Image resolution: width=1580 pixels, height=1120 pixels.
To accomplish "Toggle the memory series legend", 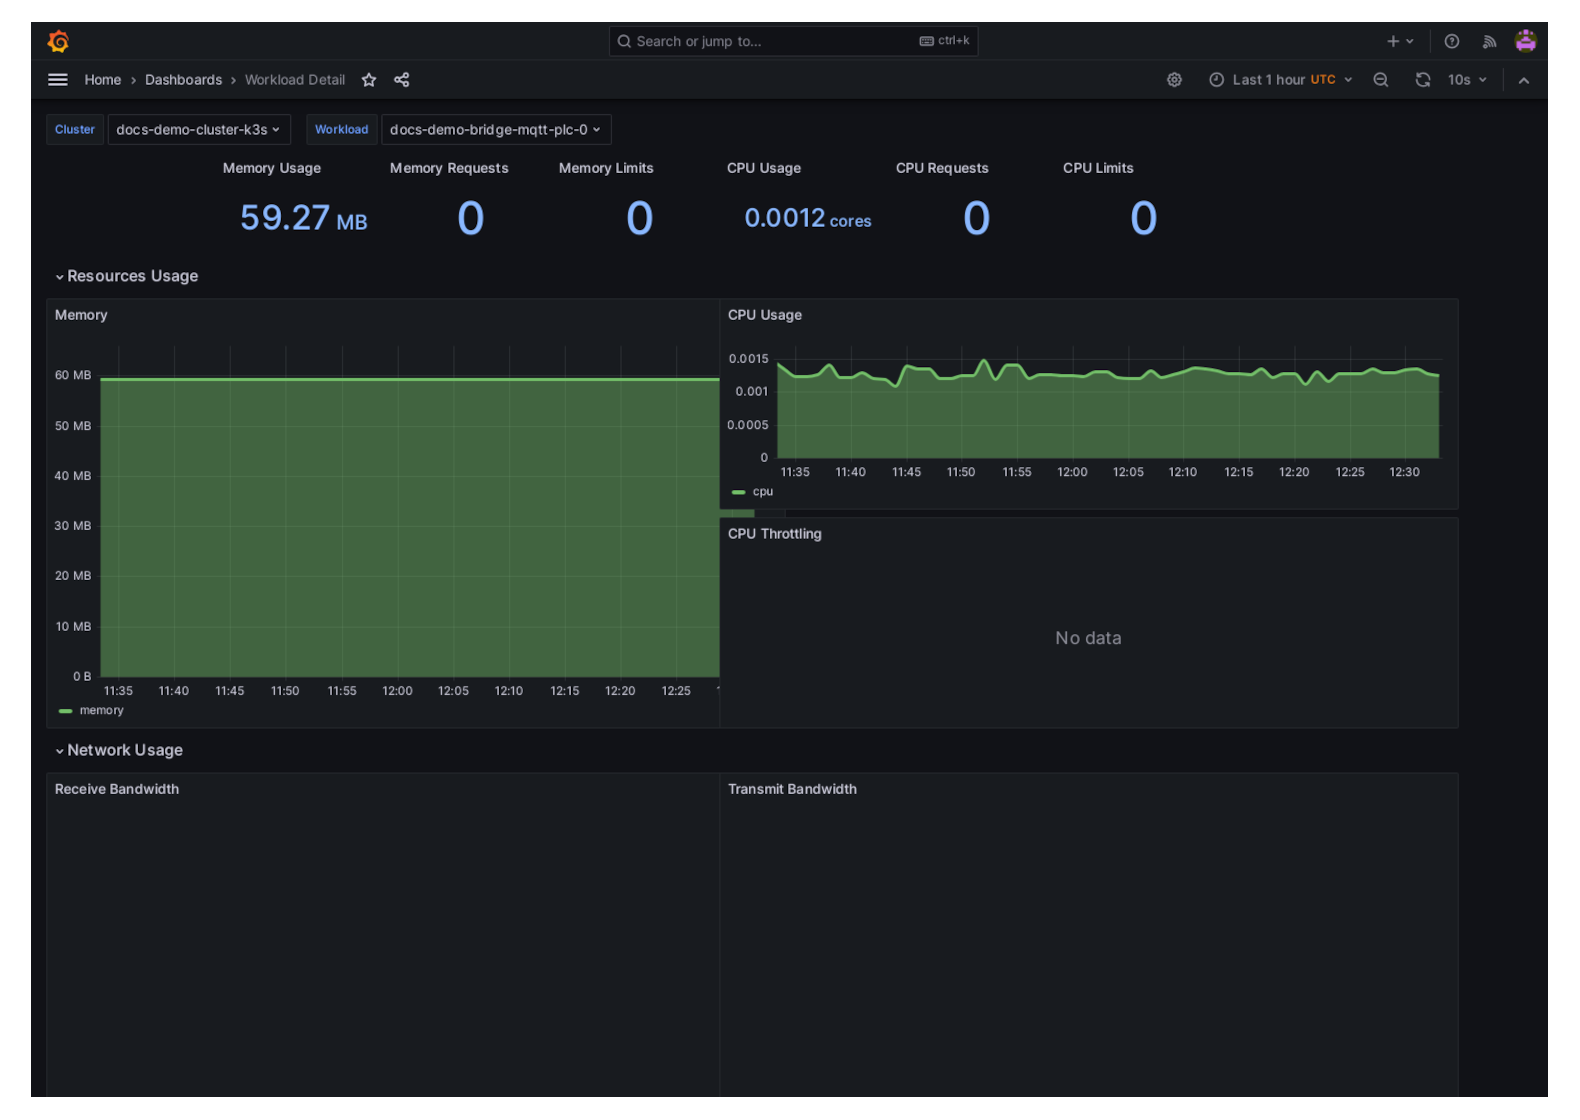I will pos(101,711).
